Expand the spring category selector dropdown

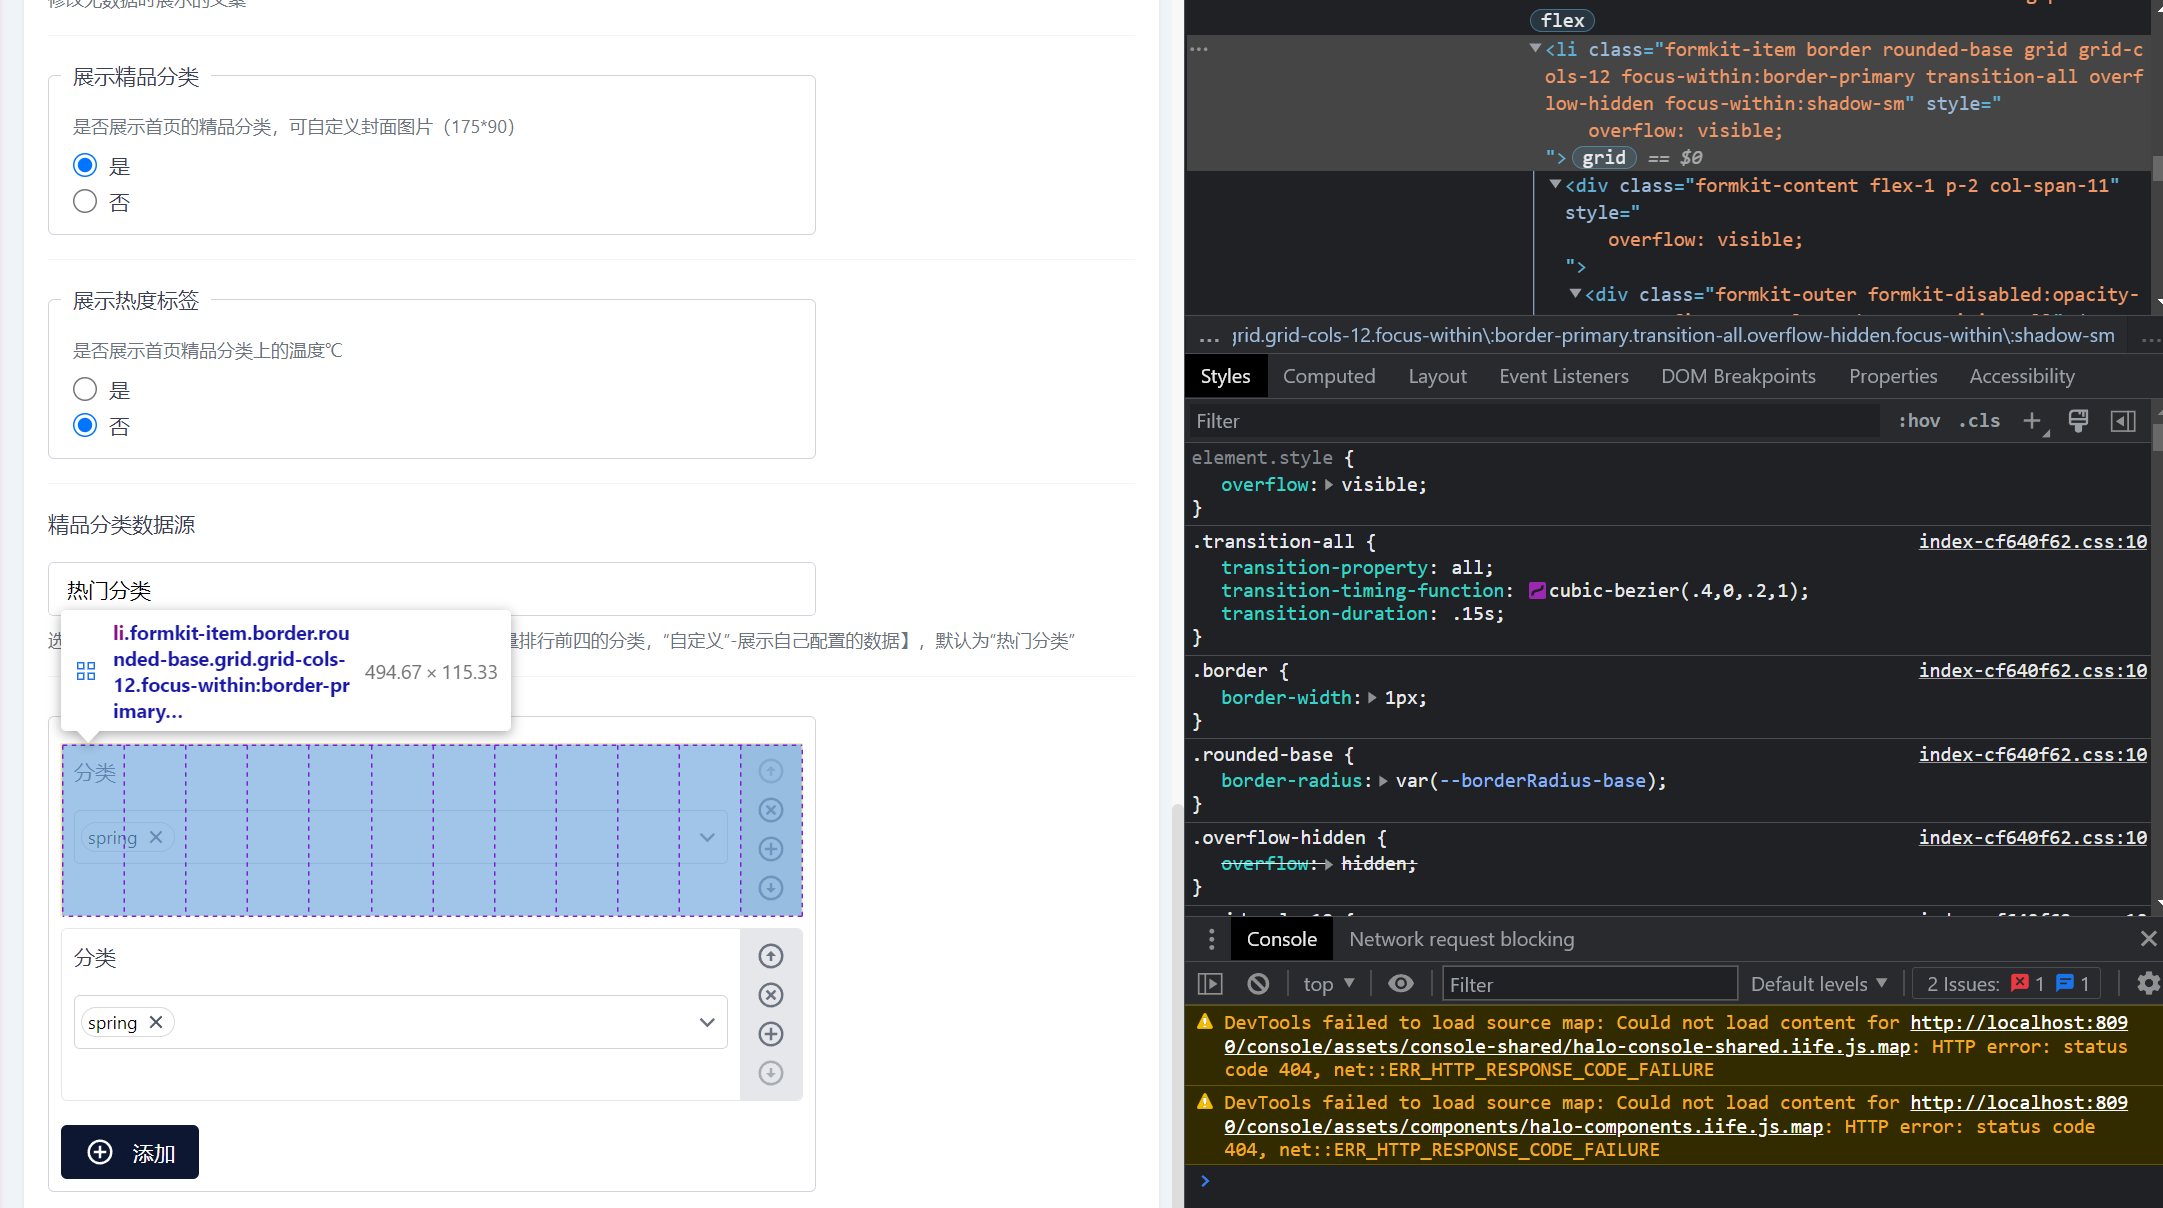707,1022
